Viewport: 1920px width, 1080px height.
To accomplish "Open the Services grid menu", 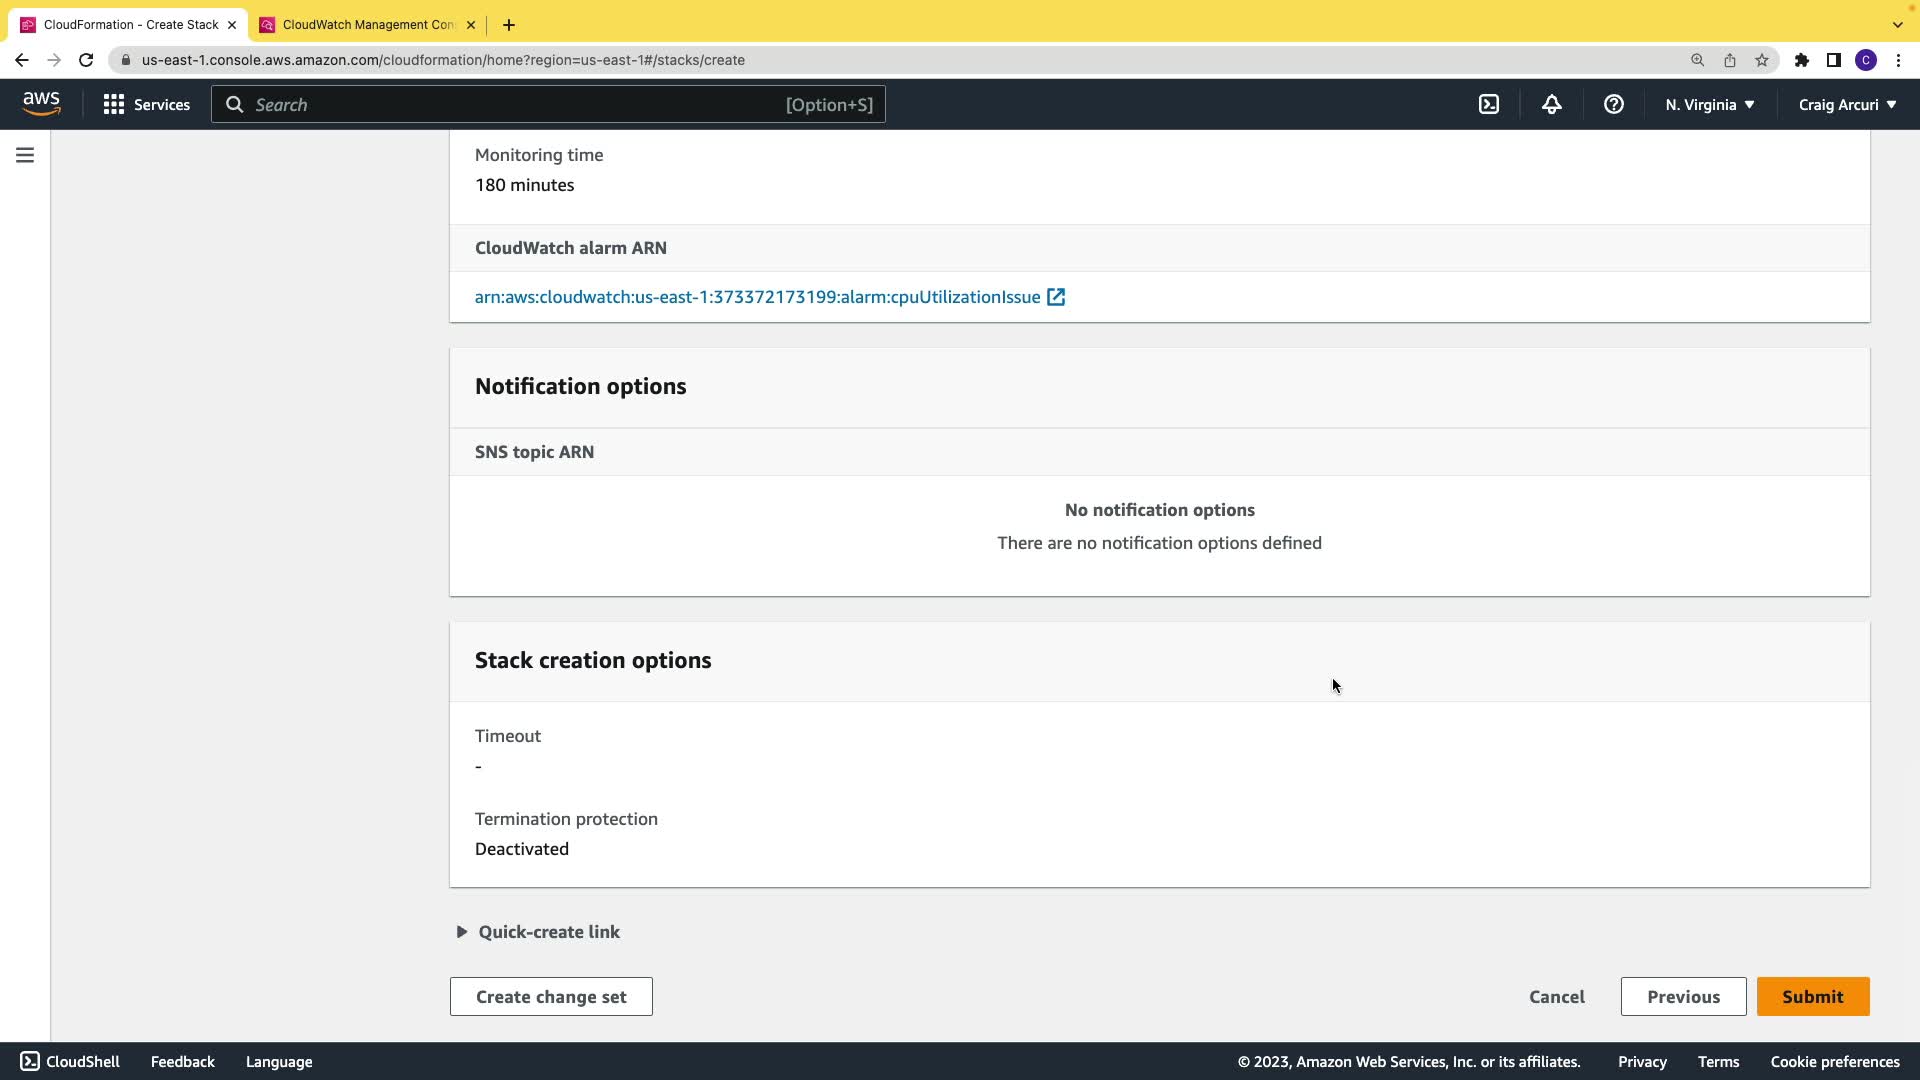I will [146, 104].
